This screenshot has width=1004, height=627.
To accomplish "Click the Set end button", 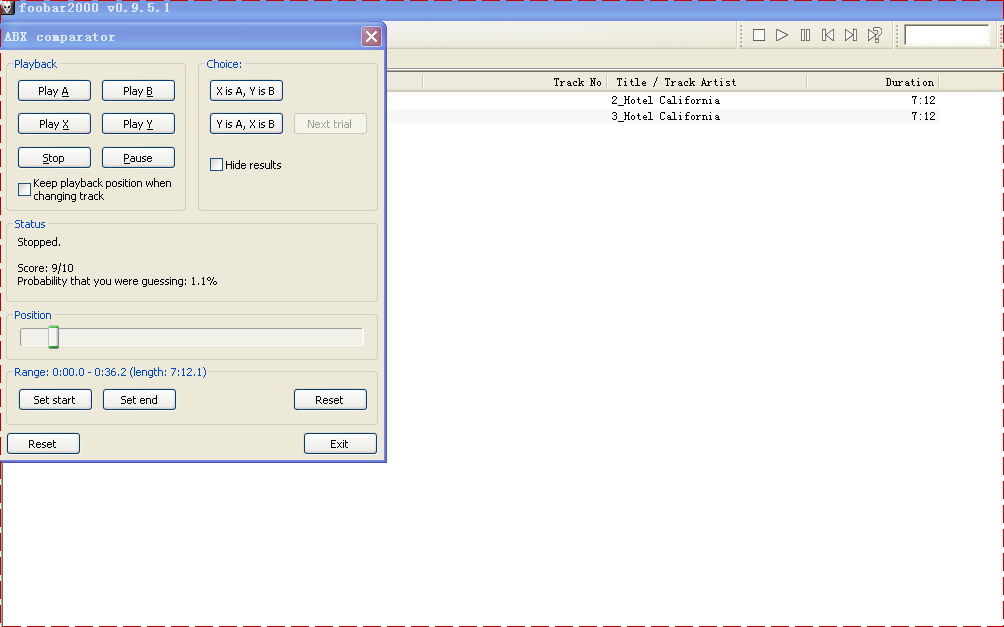I will click(x=139, y=400).
